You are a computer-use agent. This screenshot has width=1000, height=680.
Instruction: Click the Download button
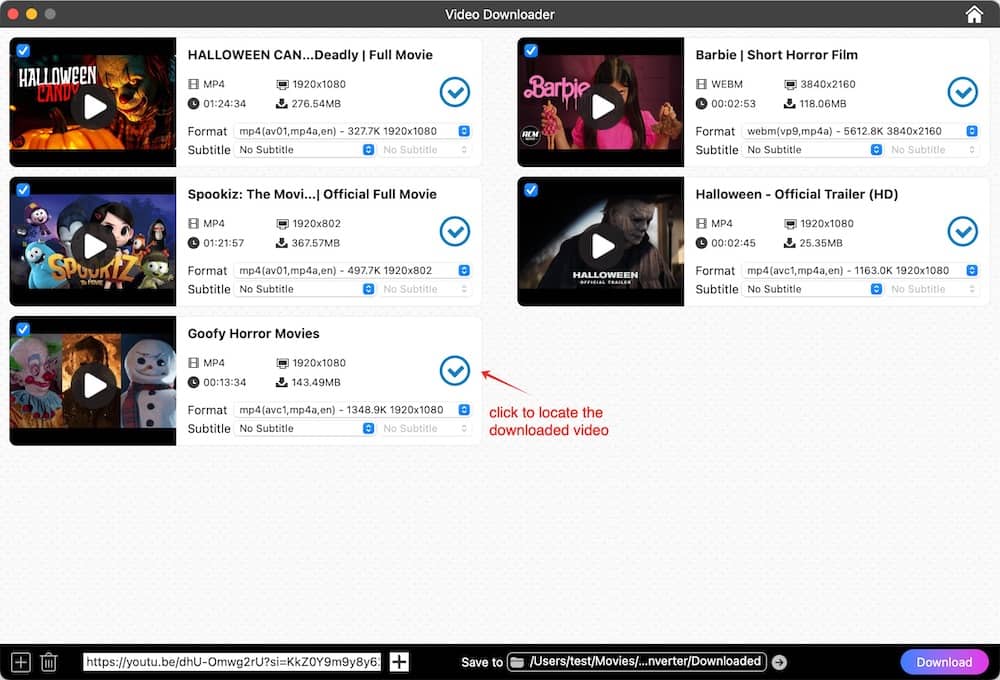pyautogui.click(x=944, y=661)
